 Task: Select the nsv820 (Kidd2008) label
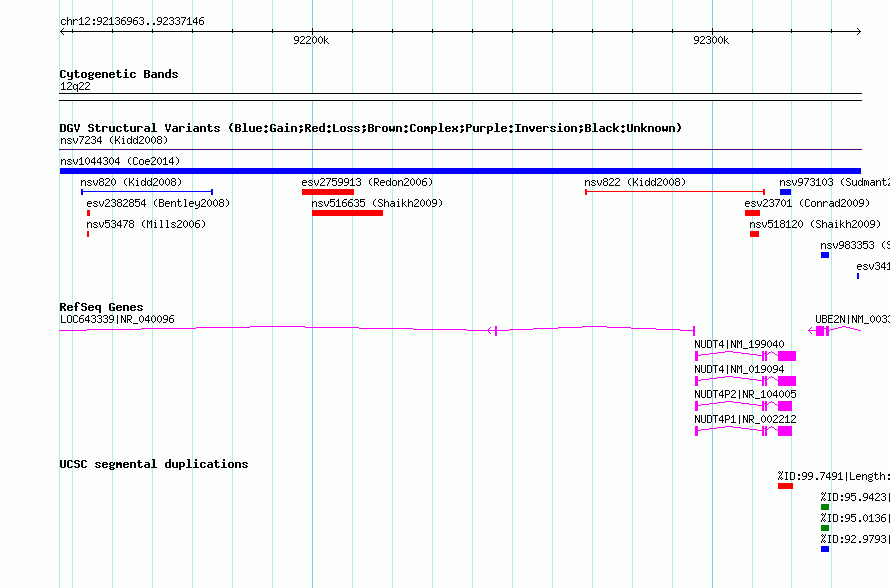(x=131, y=182)
